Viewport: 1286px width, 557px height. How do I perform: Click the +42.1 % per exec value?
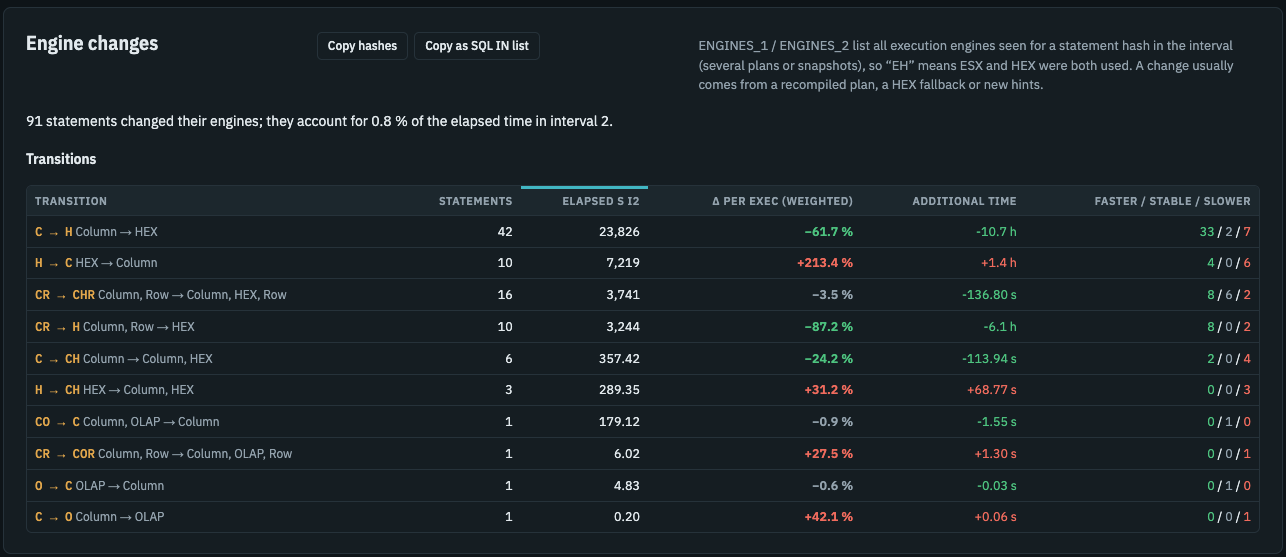828,517
